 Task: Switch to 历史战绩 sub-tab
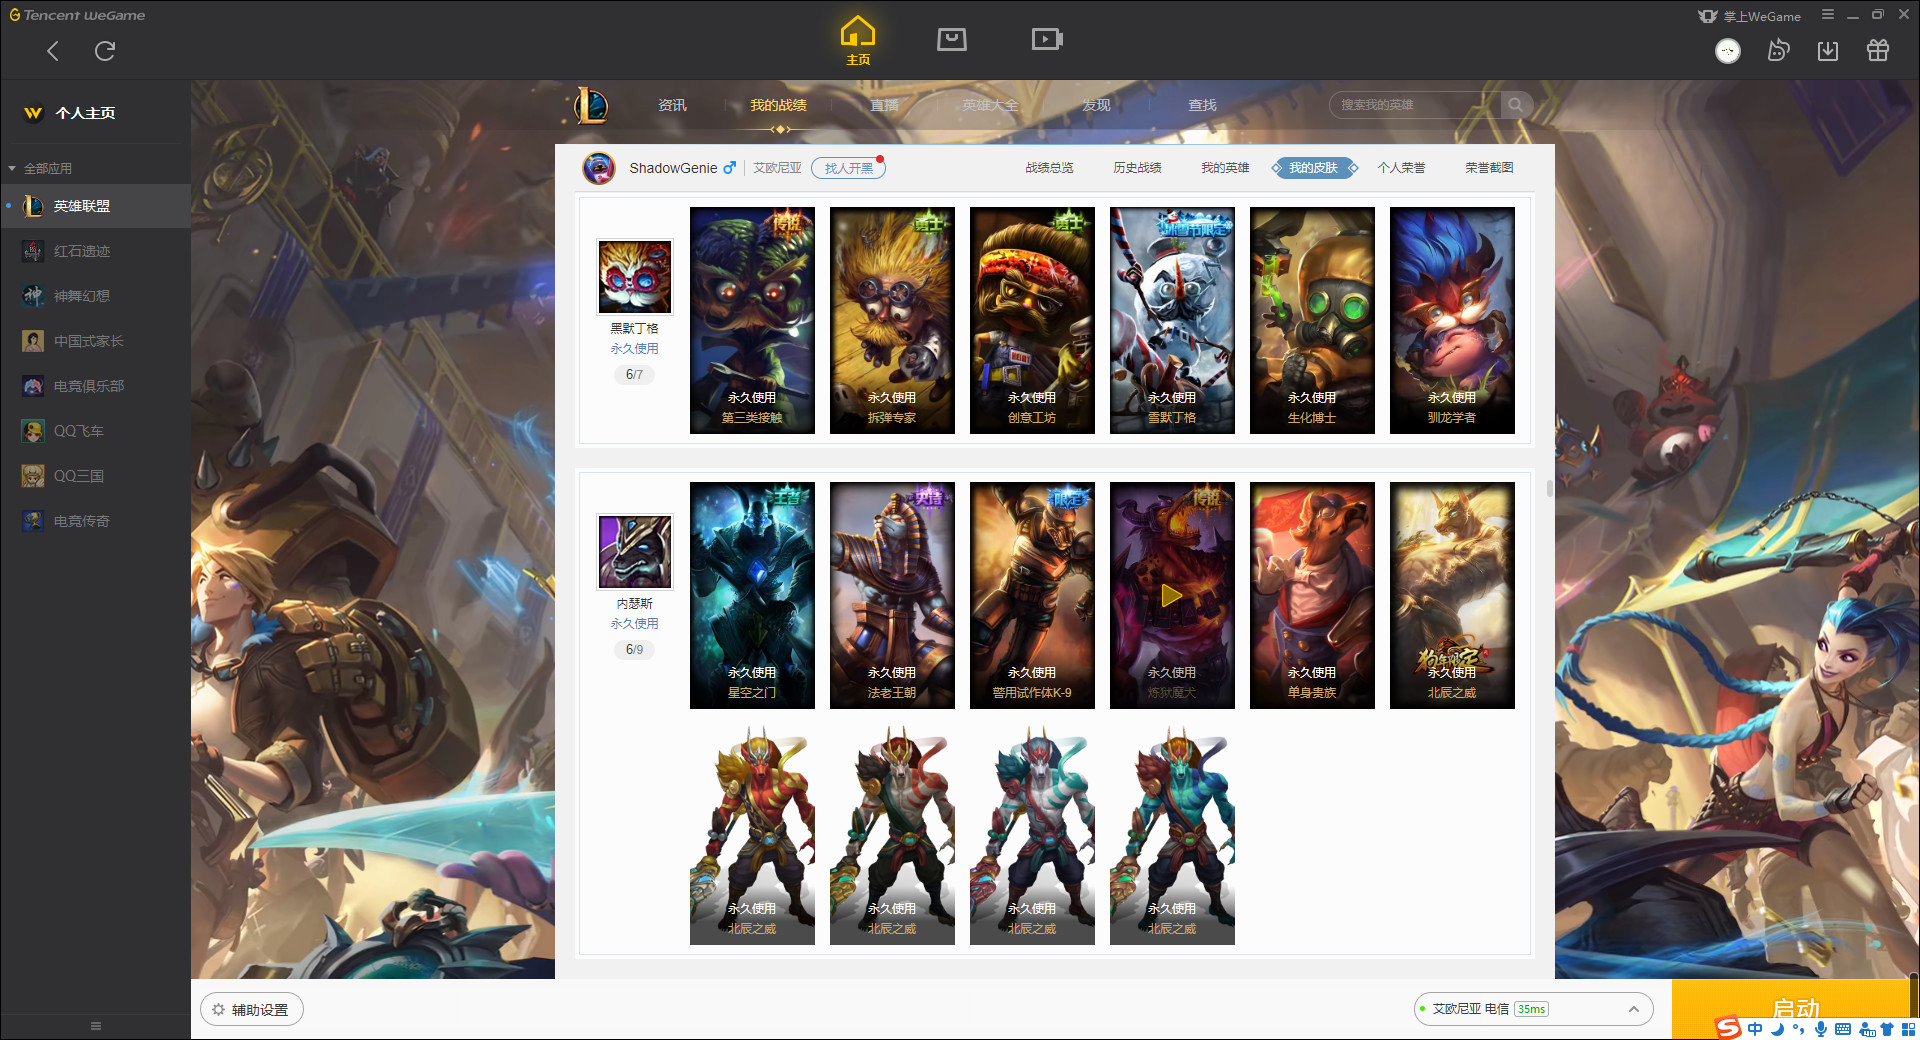tap(1137, 168)
